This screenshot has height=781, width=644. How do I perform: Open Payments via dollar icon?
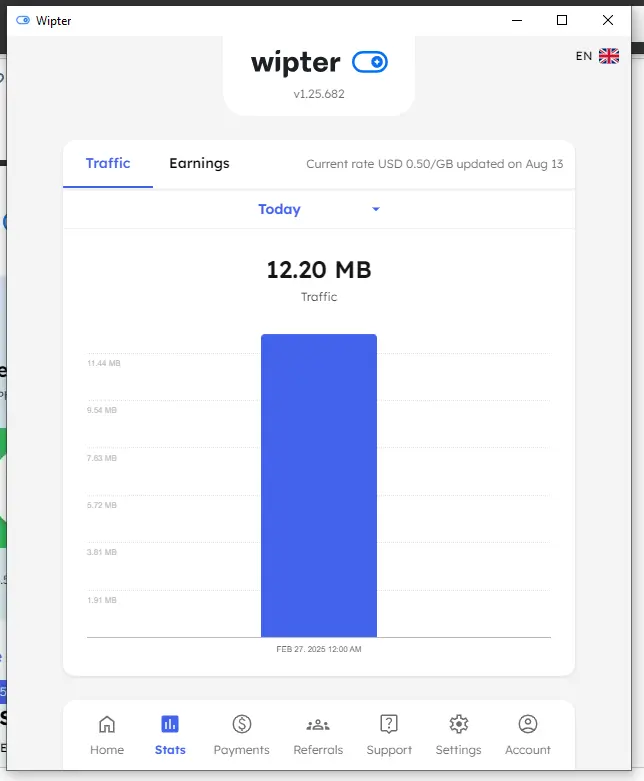coord(242,724)
